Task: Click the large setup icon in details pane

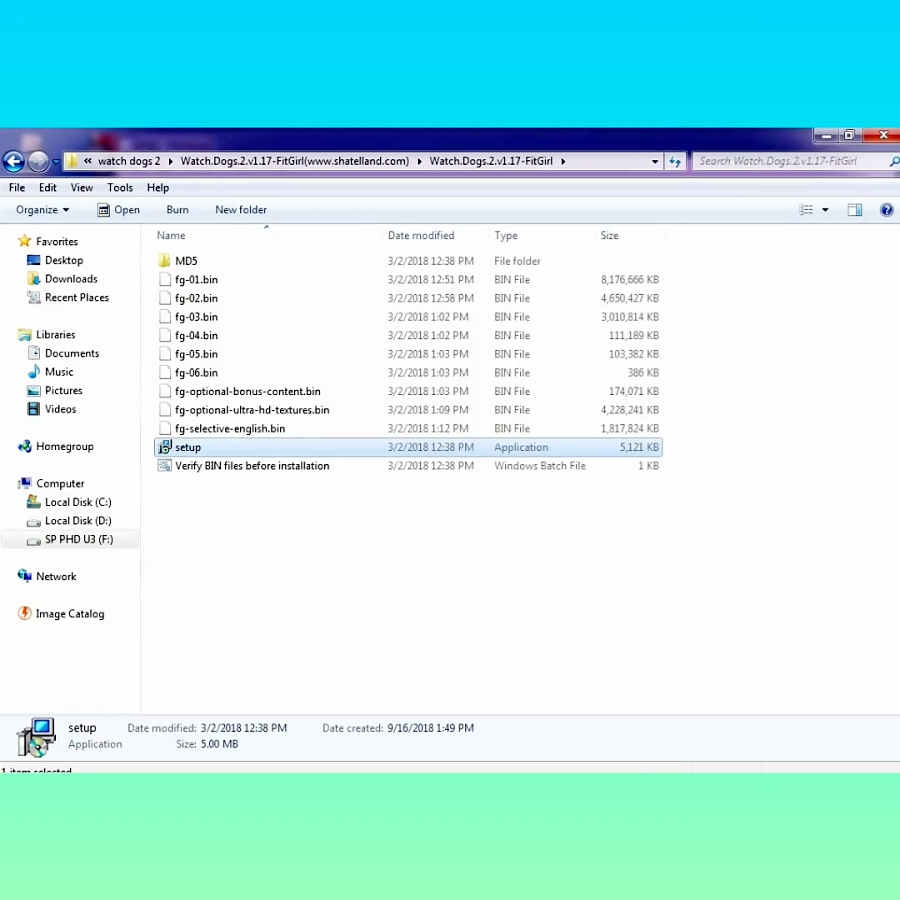Action: (x=36, y=737)
